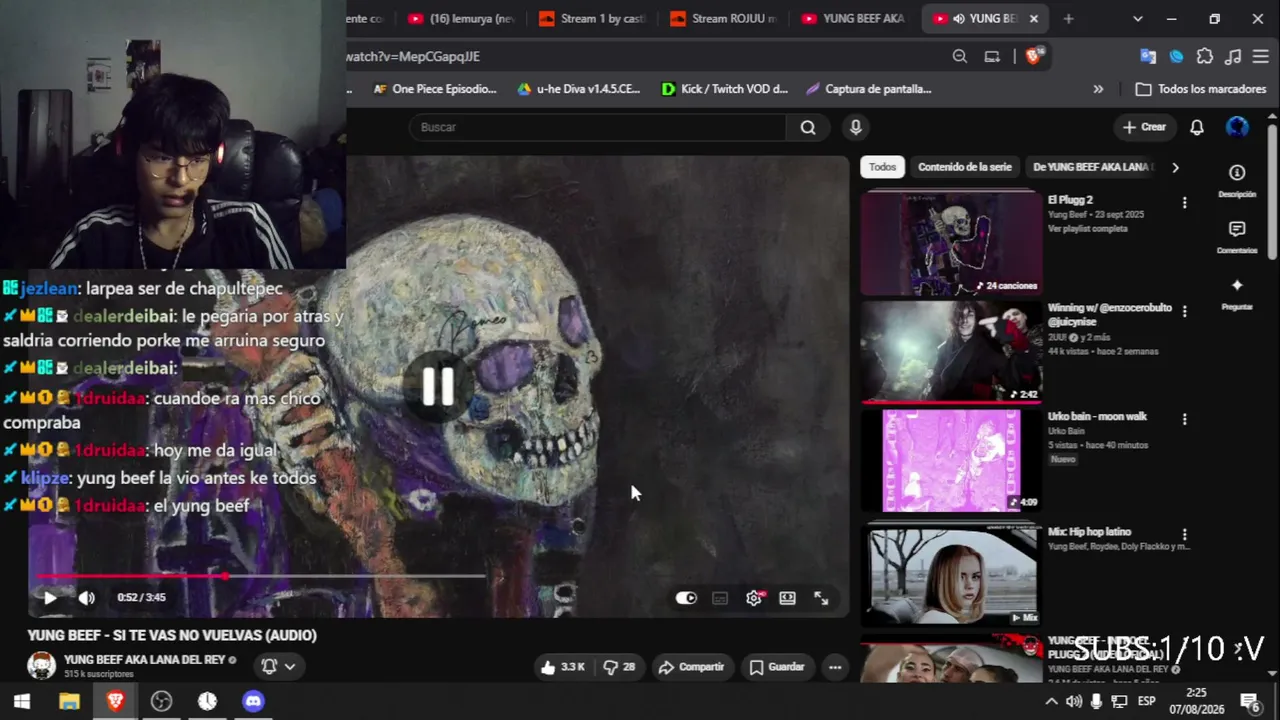
Task: Open the translate extension icon
Action: 1148,56
